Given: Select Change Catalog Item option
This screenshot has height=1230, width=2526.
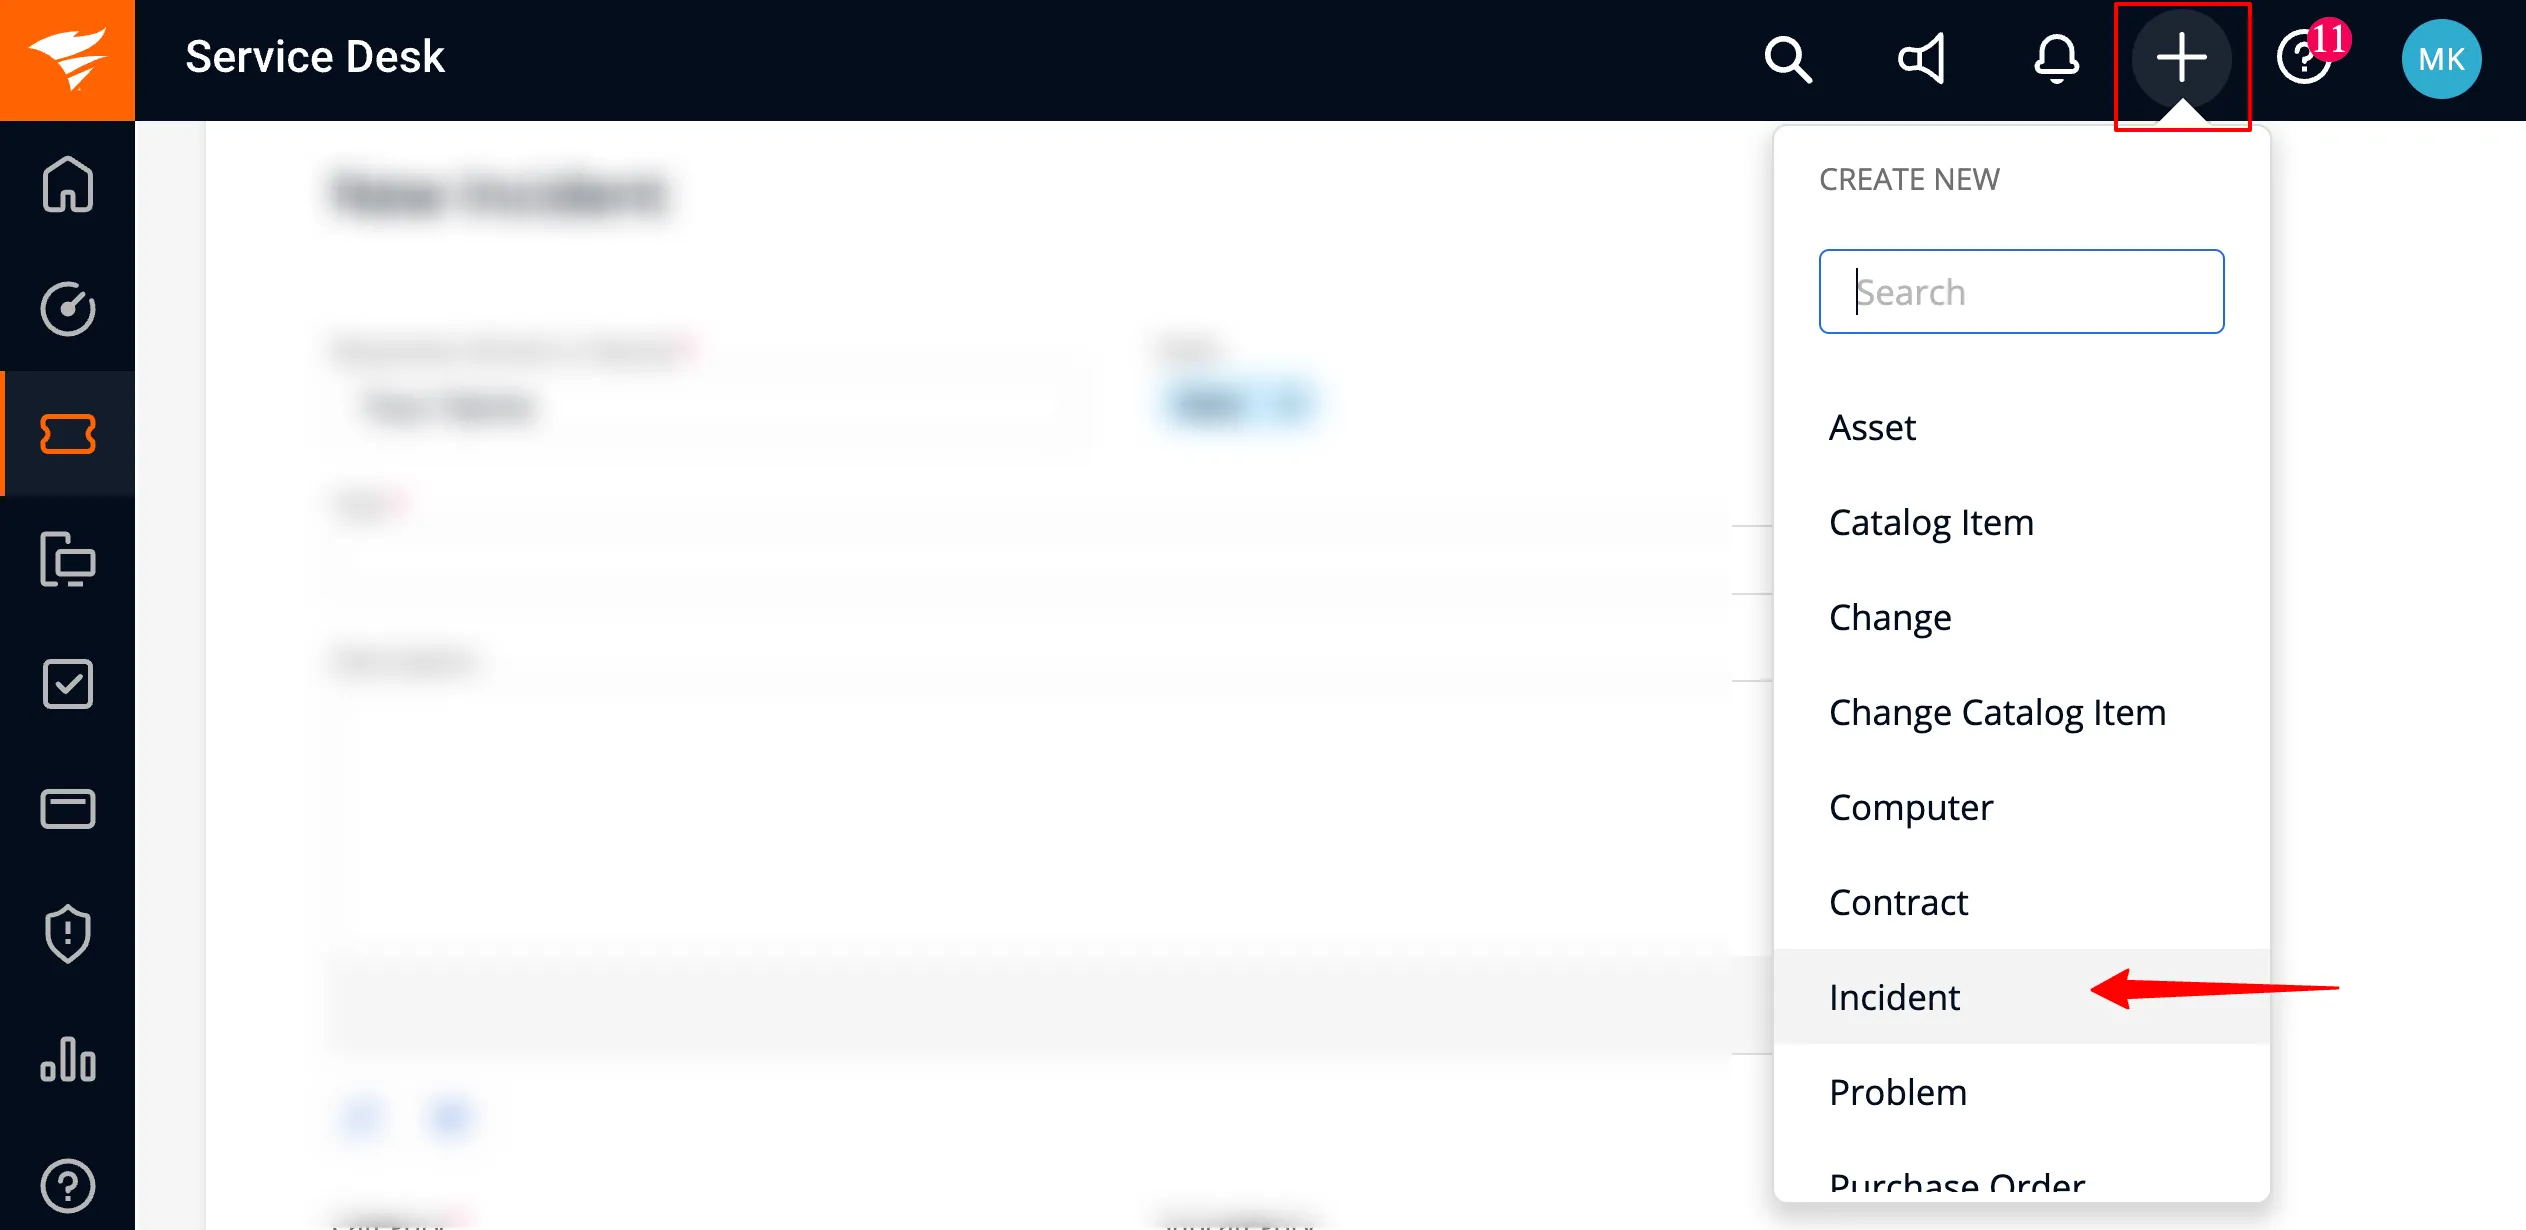Looking at the screenshot, I should 2021,713.
